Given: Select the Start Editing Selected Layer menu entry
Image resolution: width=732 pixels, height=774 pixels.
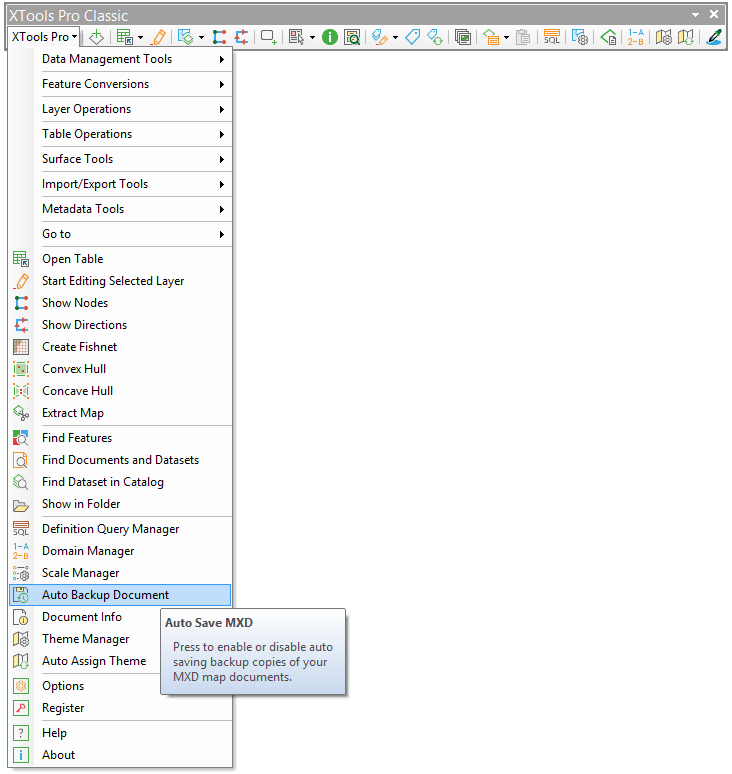Looking at the screenshot, I should tap(120, 281).
